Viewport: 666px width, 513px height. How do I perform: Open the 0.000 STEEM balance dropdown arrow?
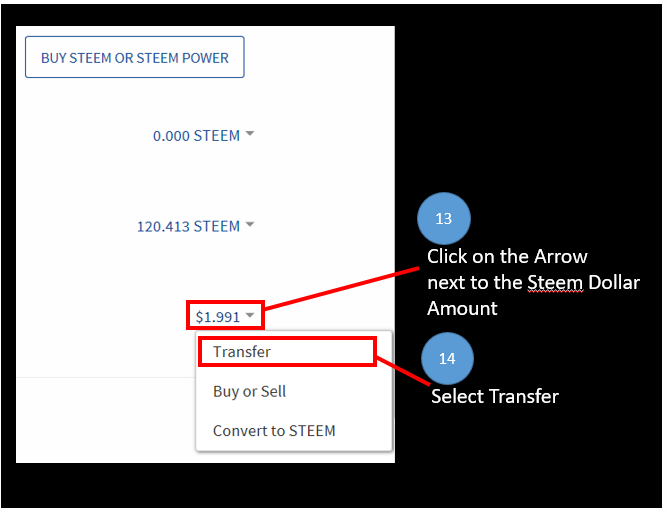tap(250, 134)
